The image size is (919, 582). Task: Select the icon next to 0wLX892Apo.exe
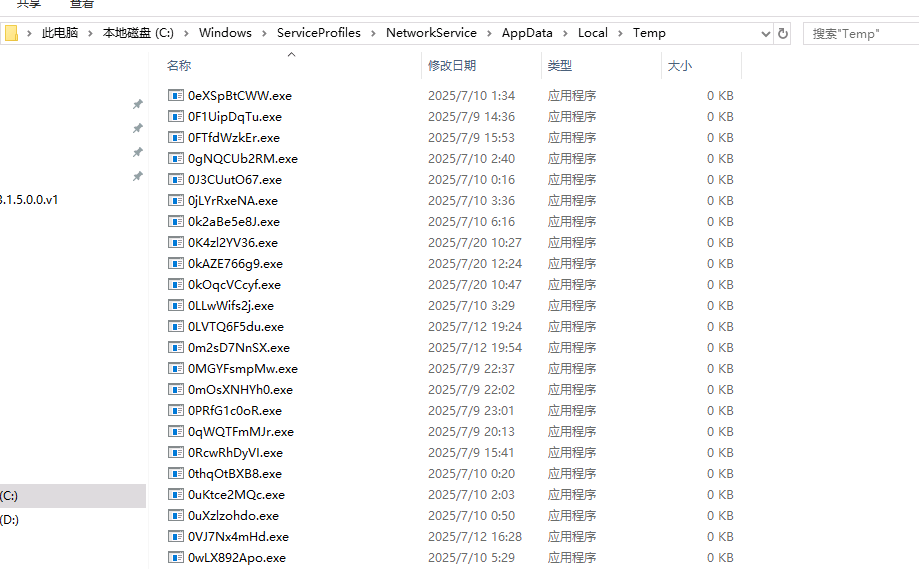click(176, 558)
